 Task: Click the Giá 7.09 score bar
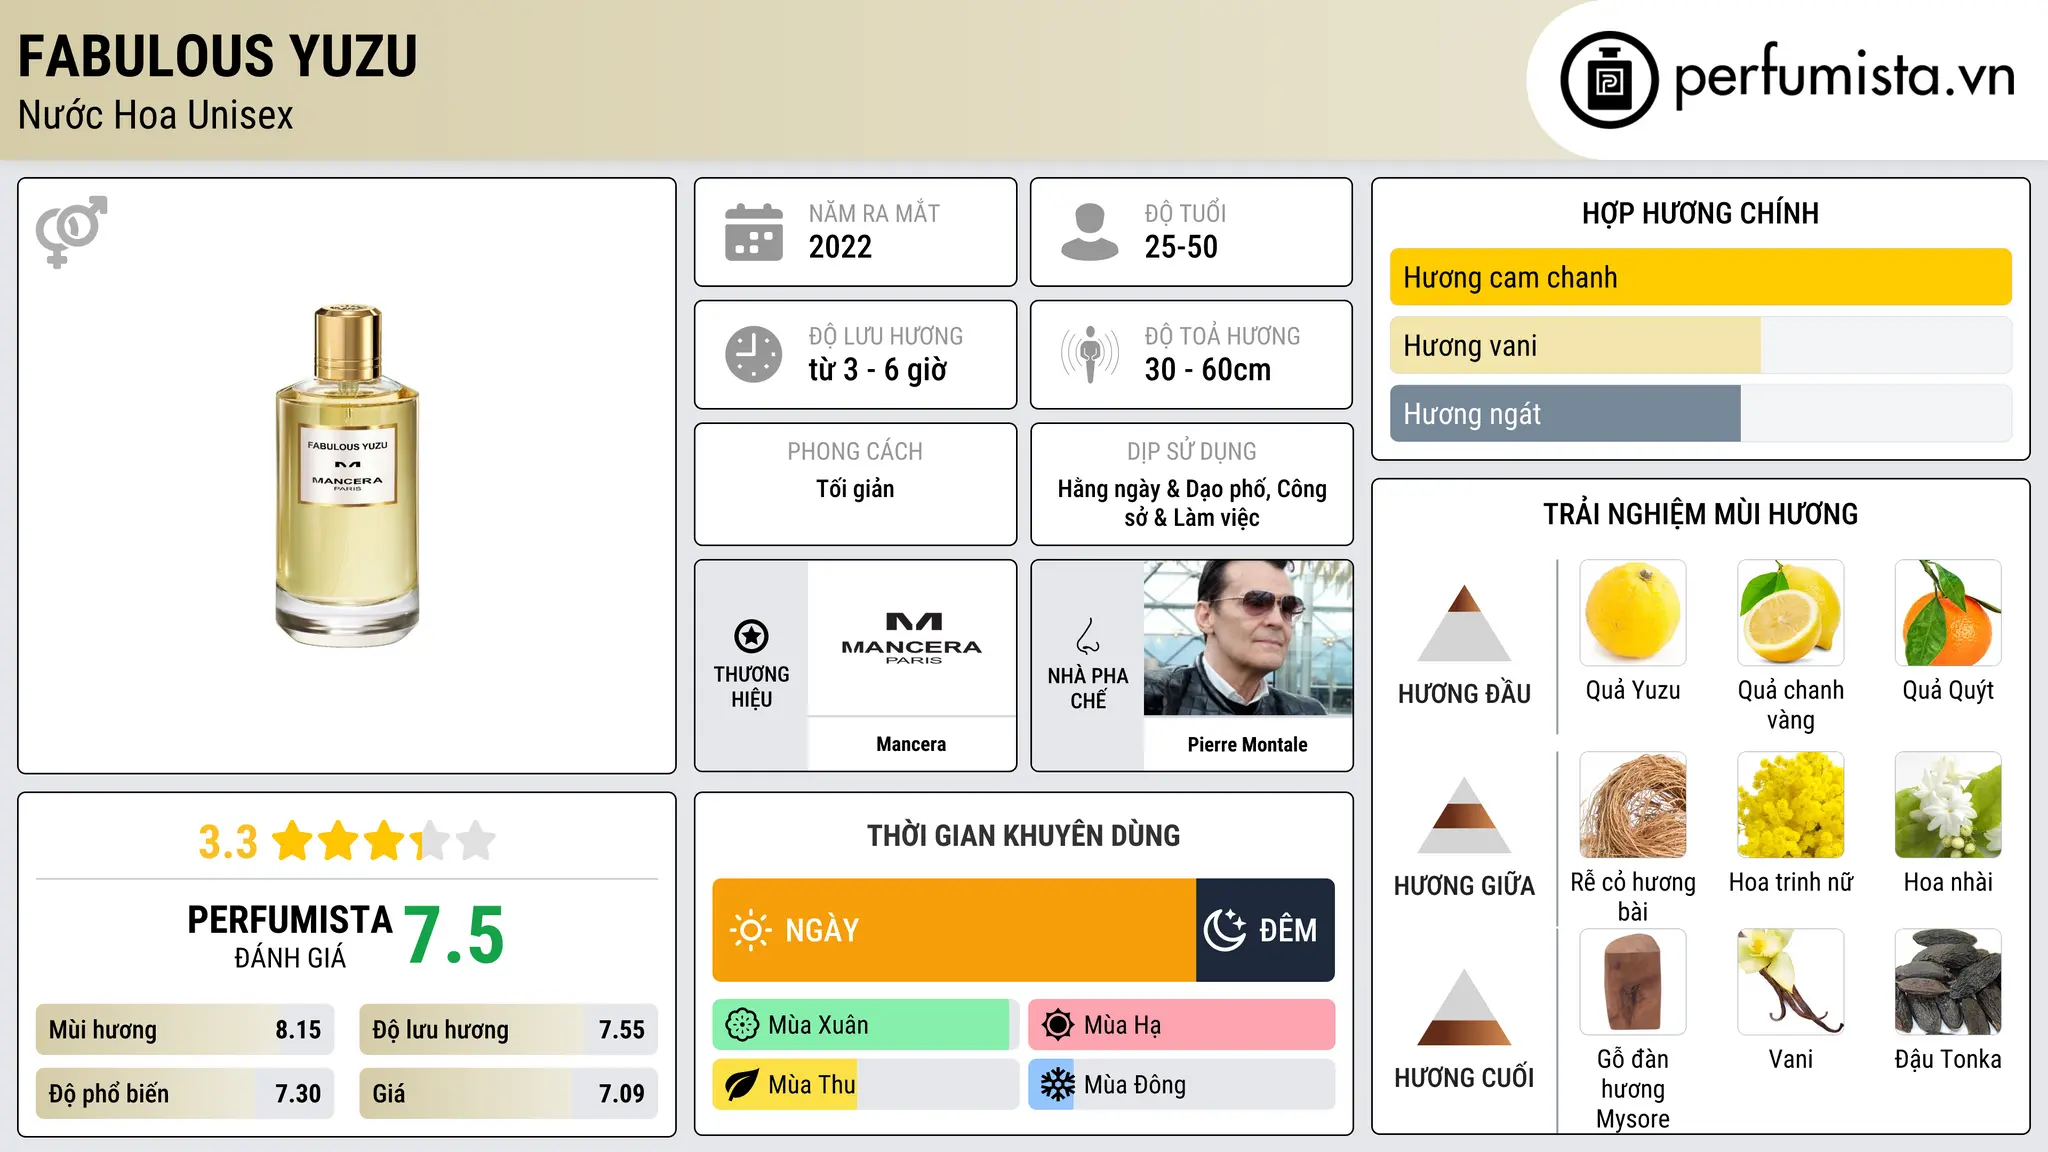[x=508, y=1094]
